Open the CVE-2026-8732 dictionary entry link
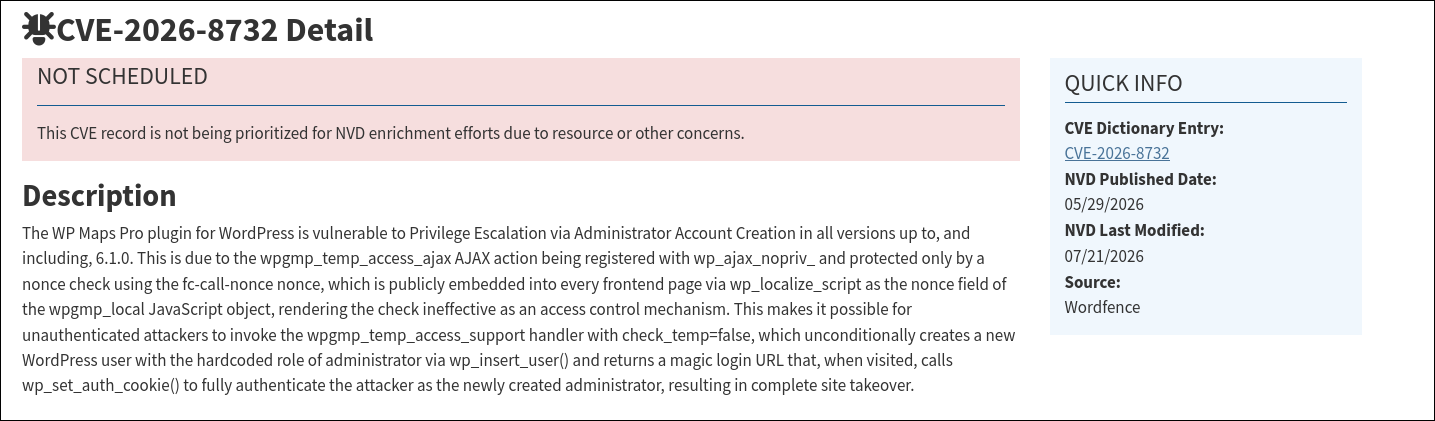Screen dimensions: 1435x421 click(x=1117, y=154)
